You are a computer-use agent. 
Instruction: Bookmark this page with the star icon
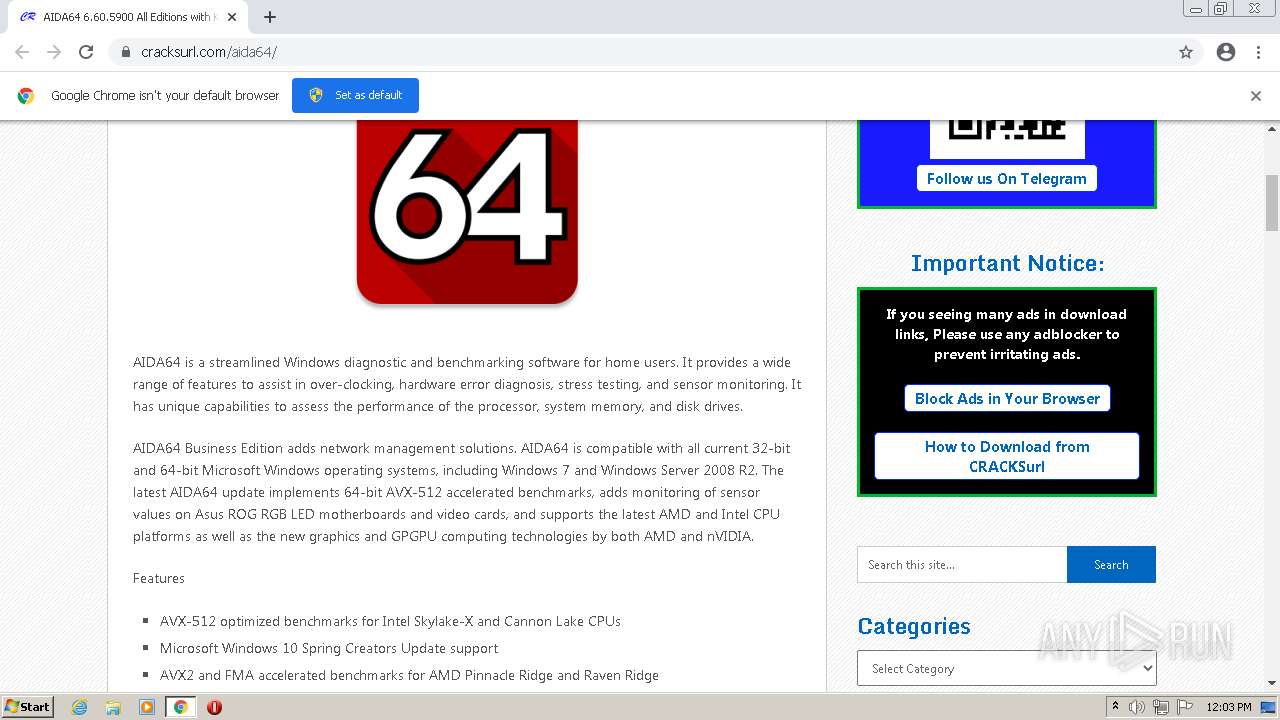pos(1186,52)
